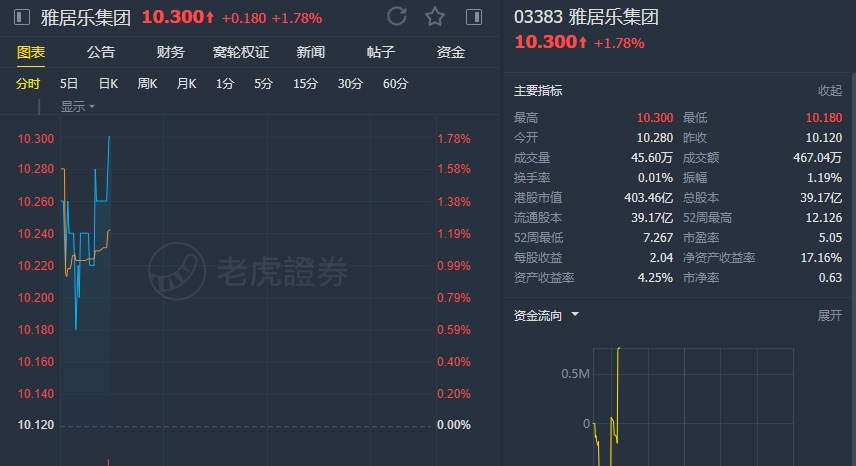
Task: Click 每股收益 value 2.04
Action: point(661,258)
